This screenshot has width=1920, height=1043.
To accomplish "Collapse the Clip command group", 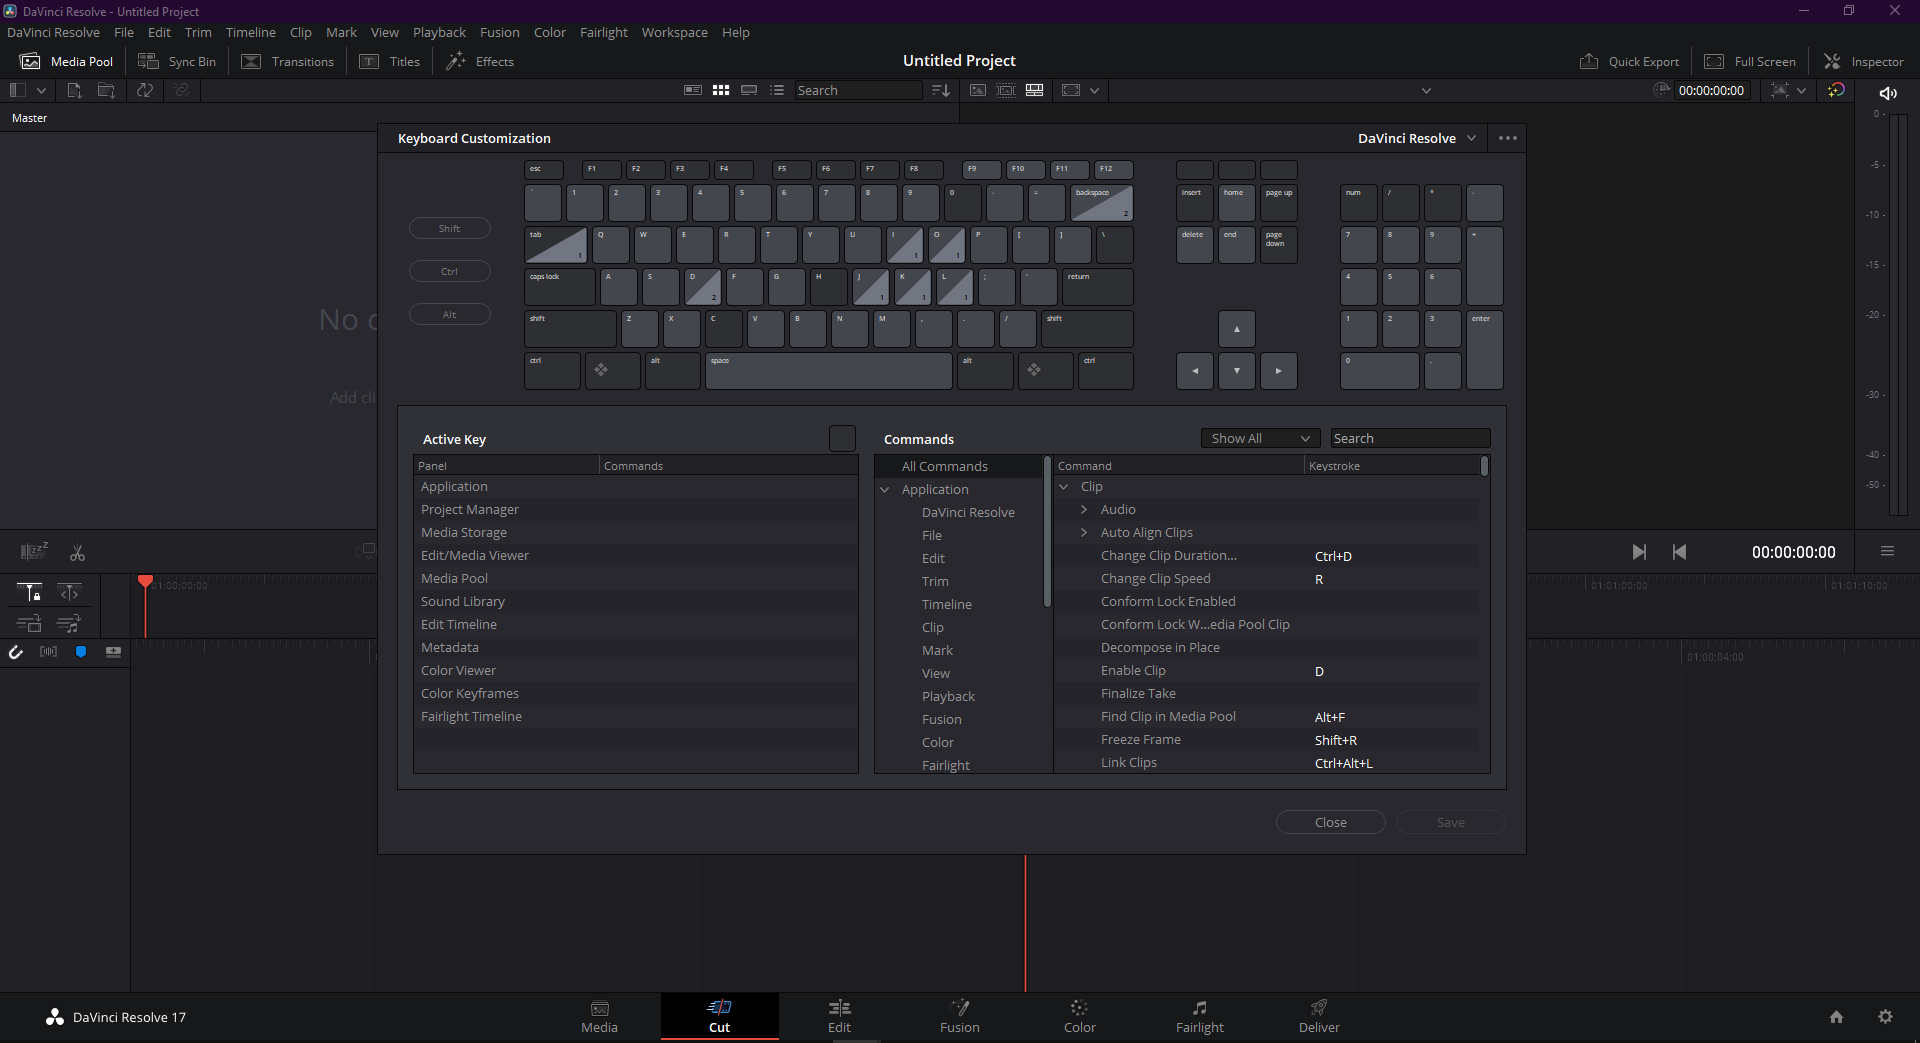I will (1064, 487).
